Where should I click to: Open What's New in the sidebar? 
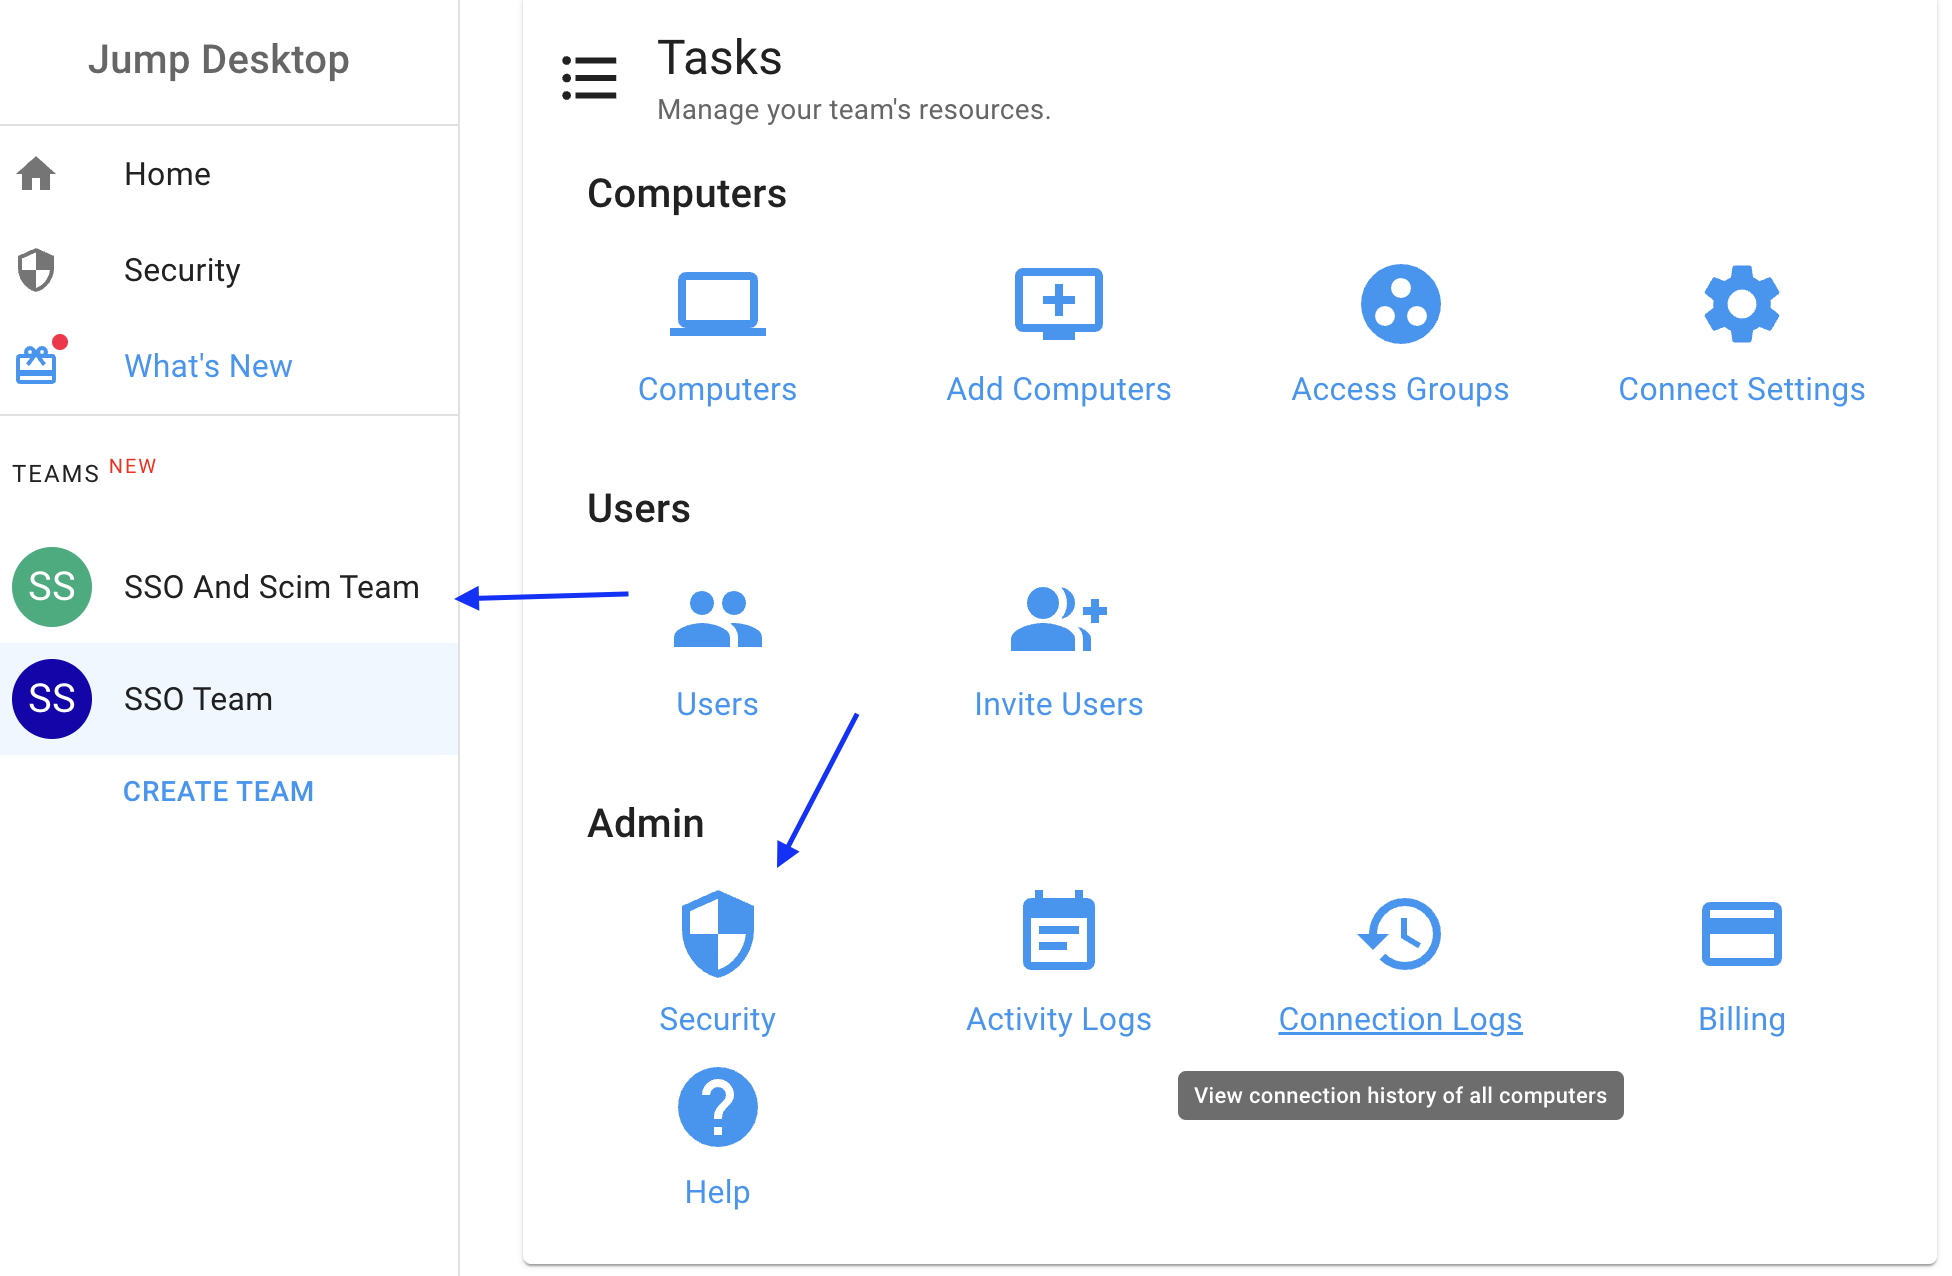click(229, 366)
